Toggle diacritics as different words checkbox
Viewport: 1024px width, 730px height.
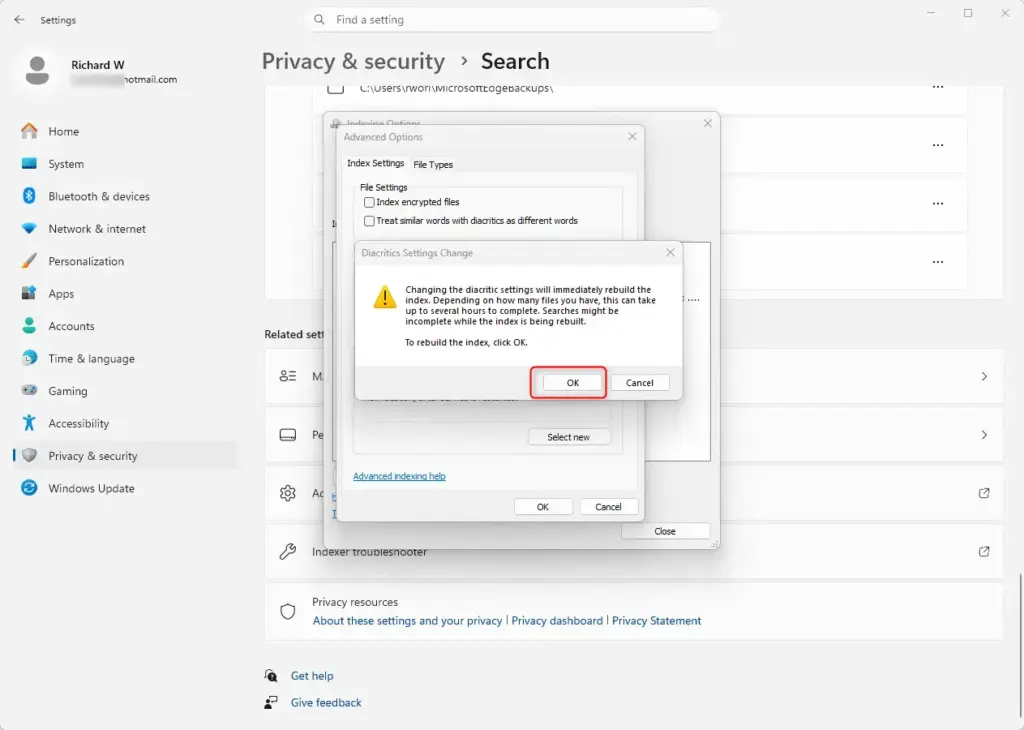click(369, 221)
